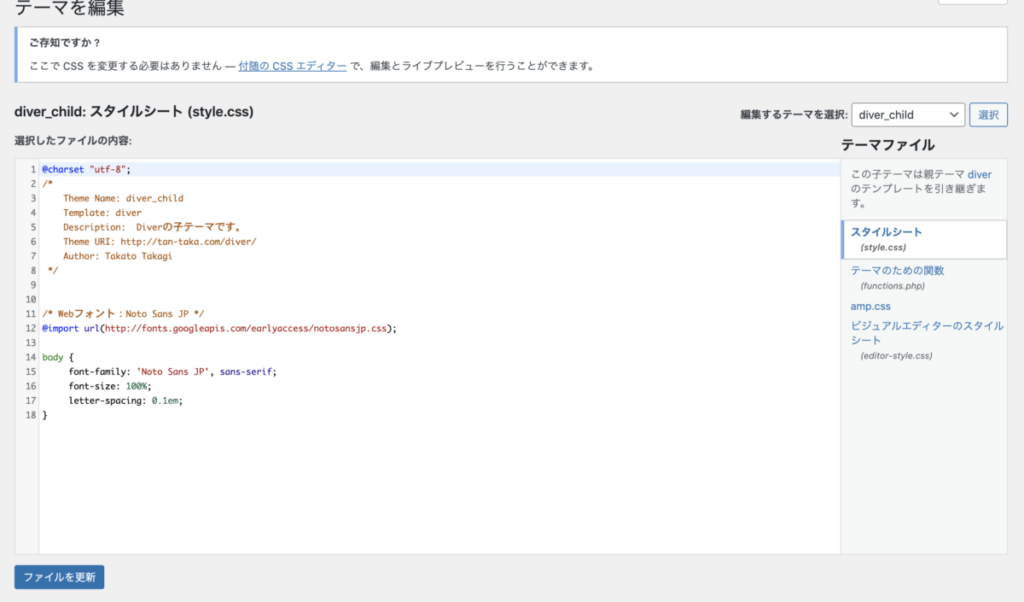Viewport: 1024px width, 602px height.
Task: Click the letter-spacing: 0.1em code line
Action: 126,400
